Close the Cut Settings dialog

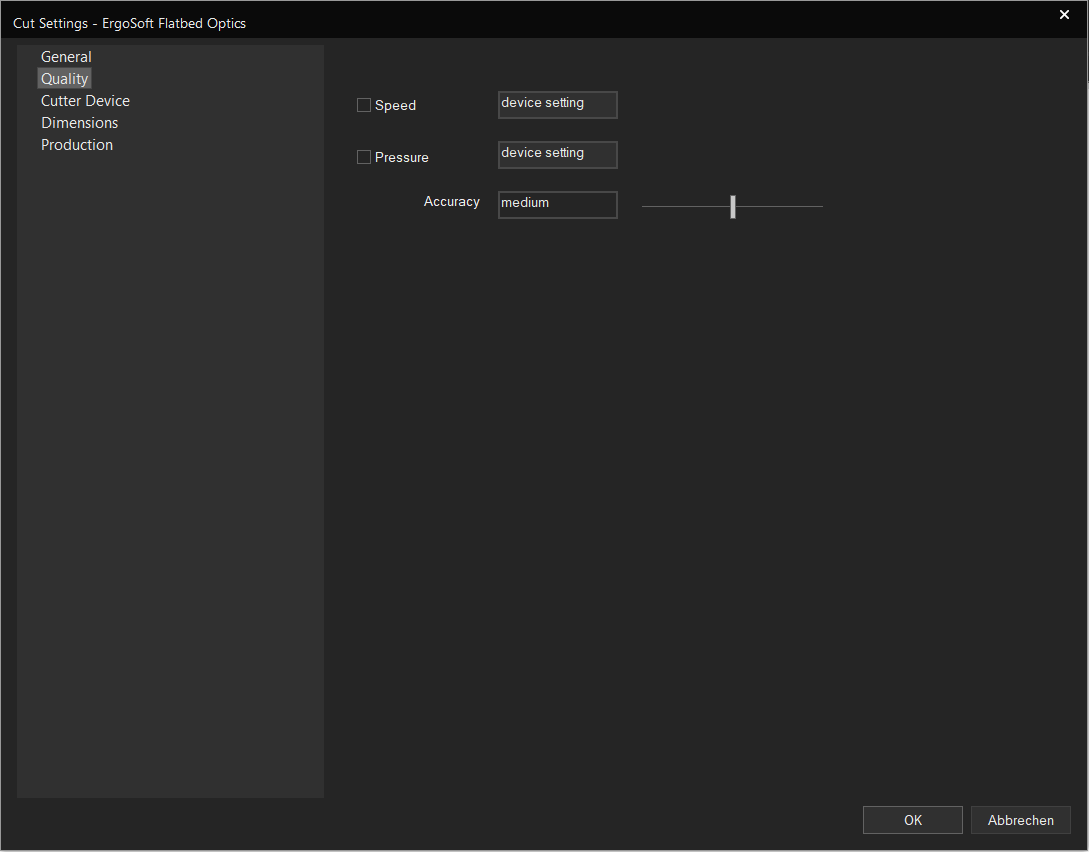click(1064, 15)
